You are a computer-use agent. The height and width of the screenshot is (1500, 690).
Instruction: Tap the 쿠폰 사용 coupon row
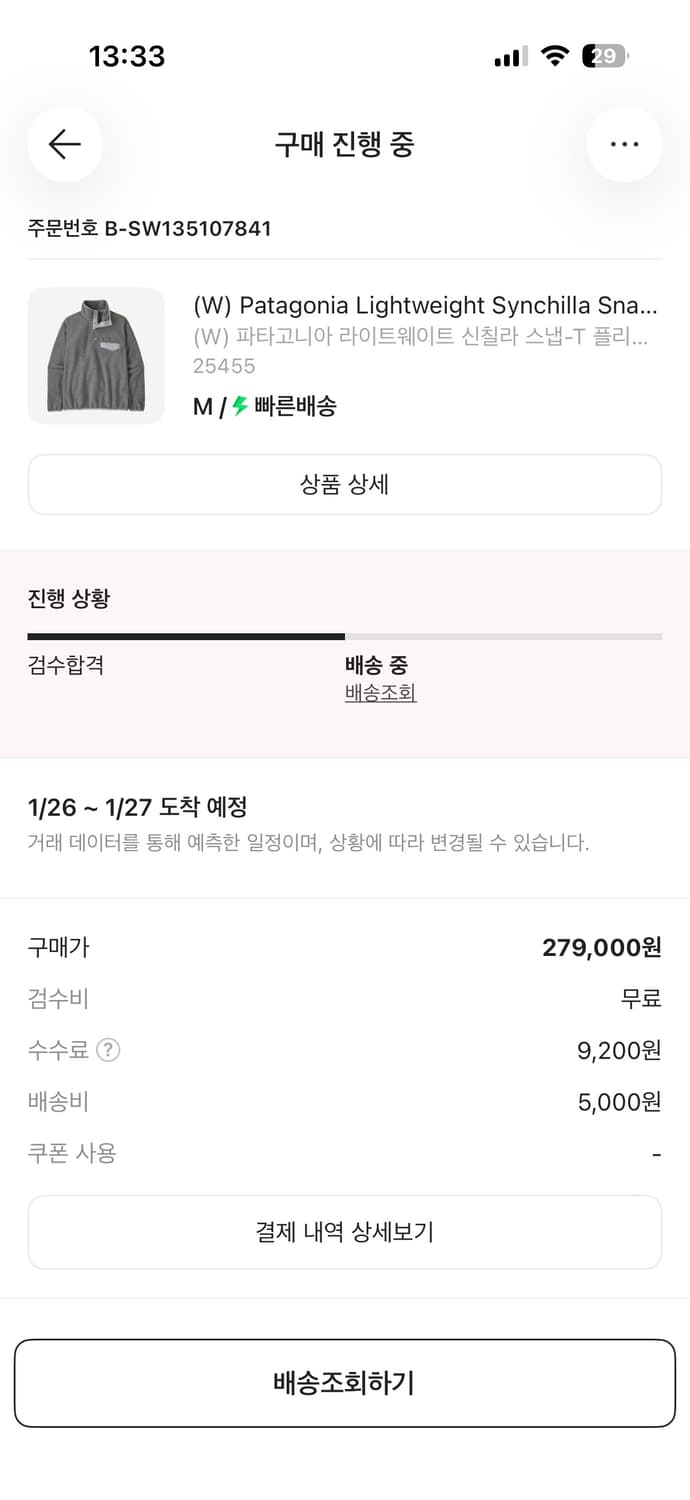58,1153
